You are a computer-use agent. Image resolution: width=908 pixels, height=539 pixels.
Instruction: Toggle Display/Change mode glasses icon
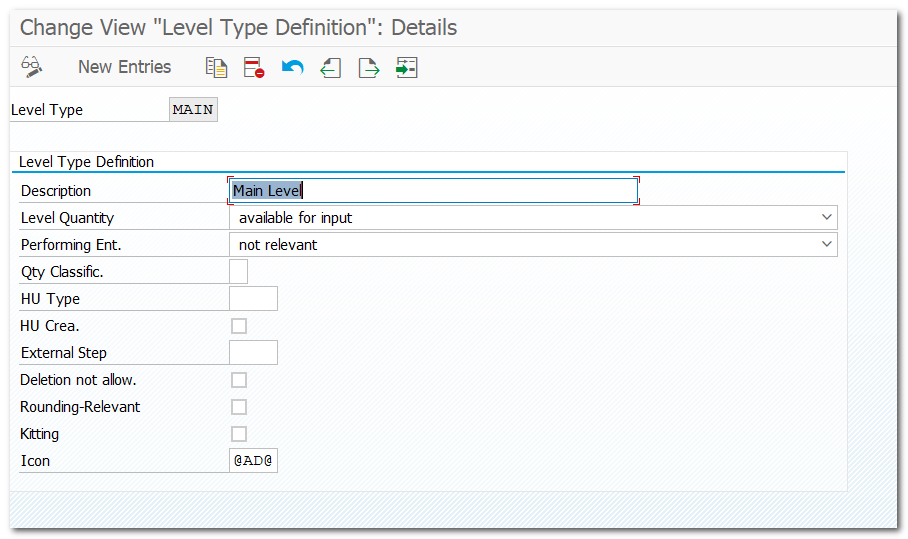[31, 67]
